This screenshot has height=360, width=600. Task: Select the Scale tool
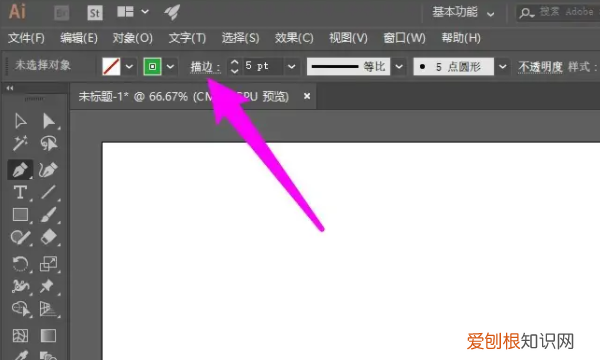coord(49,264)
